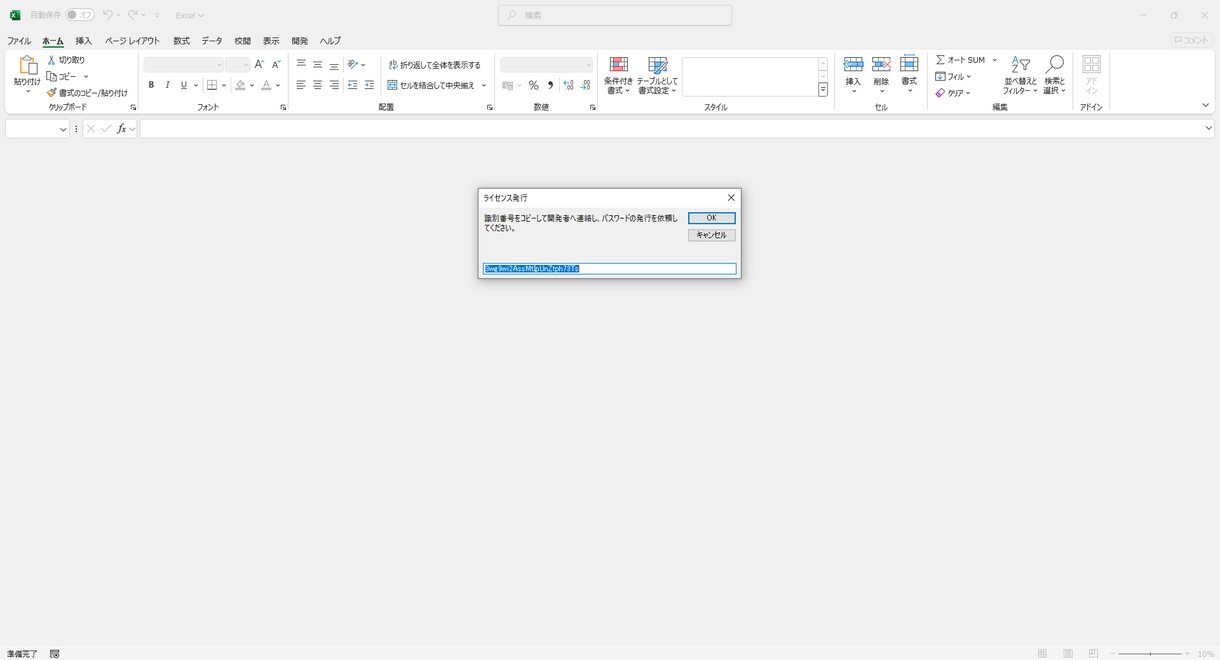Click the Font Color letter A swatch

[266, 85]
